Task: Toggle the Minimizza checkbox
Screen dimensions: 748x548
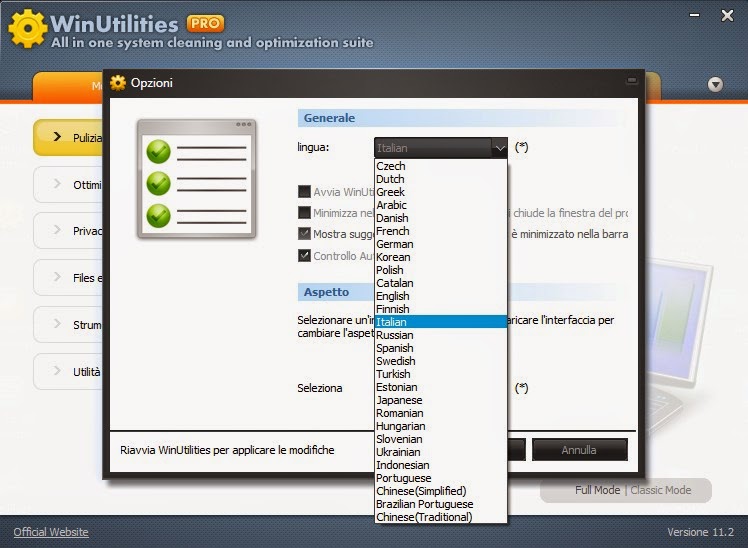Action: pos(304,212)
